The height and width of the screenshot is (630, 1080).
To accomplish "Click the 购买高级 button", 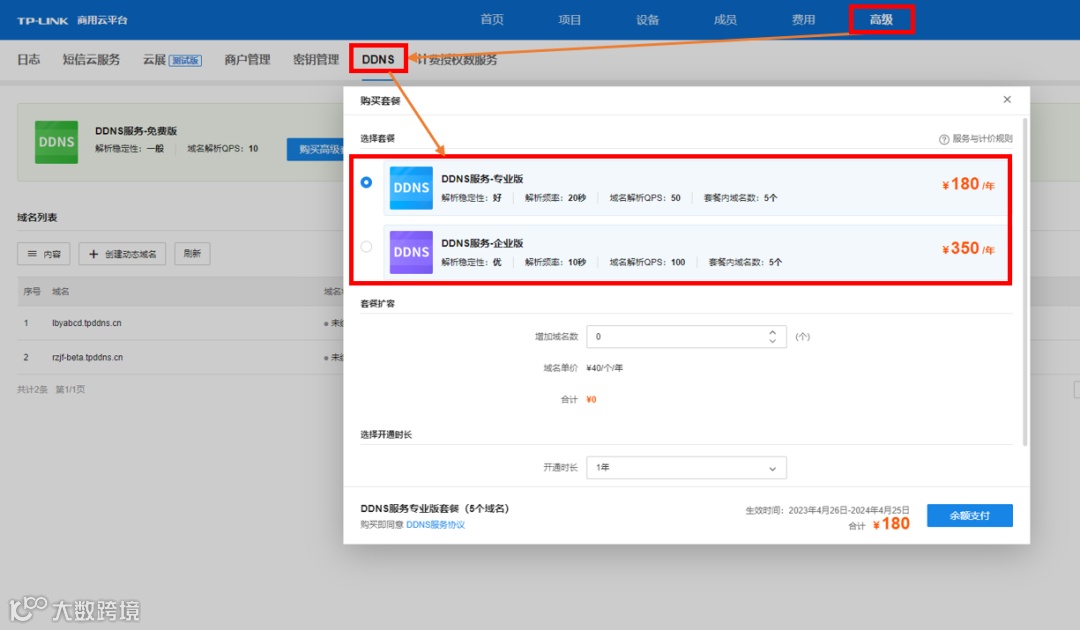I will pos(315,149).
